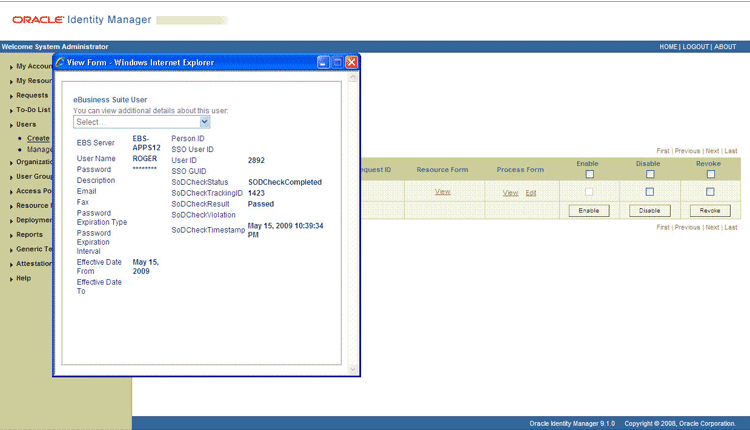
Task: Select User Groups in the left navigation
Action: 34,176
